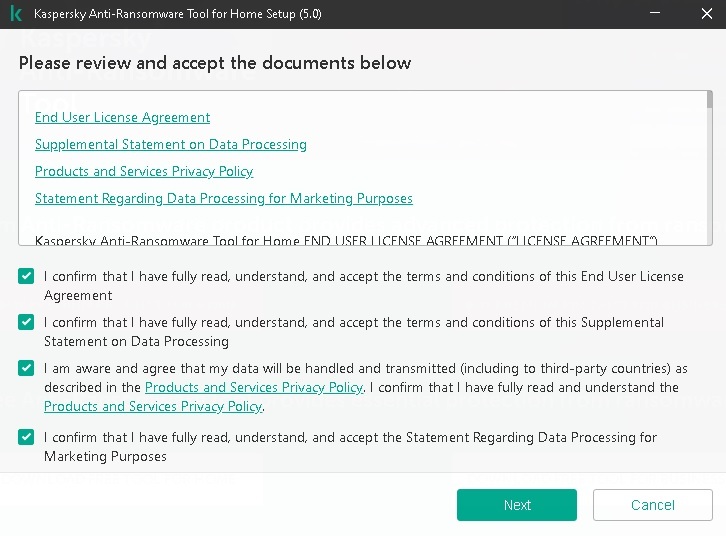Cancel the setup with the Cancel button
This screenshot has width=726, height=536.
tap(653, 505)
